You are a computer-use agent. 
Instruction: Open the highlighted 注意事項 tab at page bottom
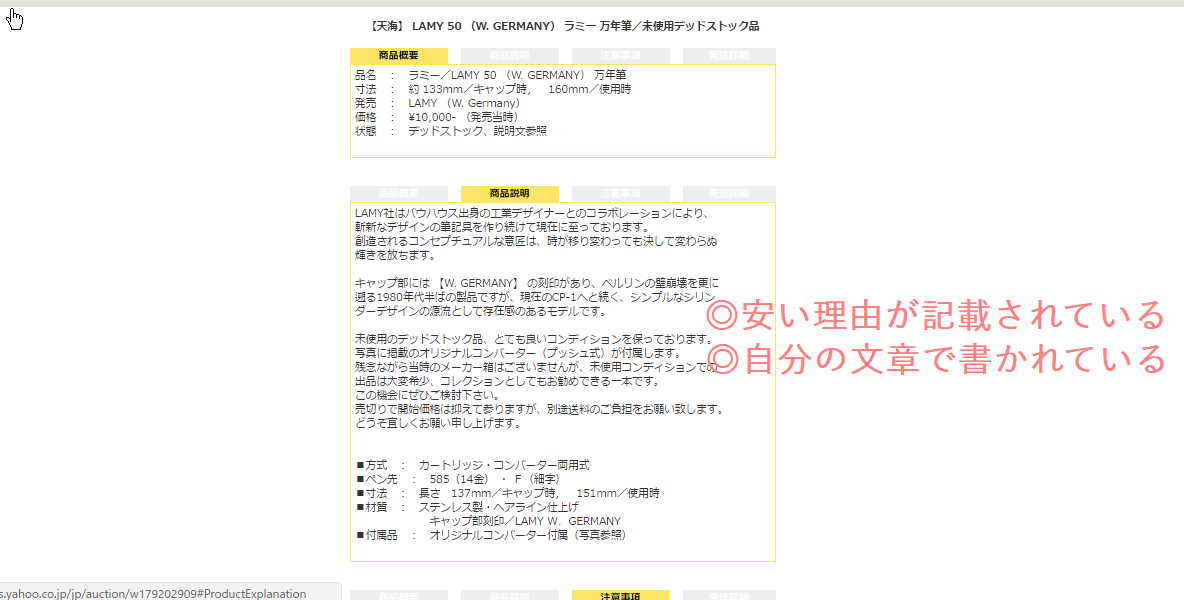pos(620,594)
